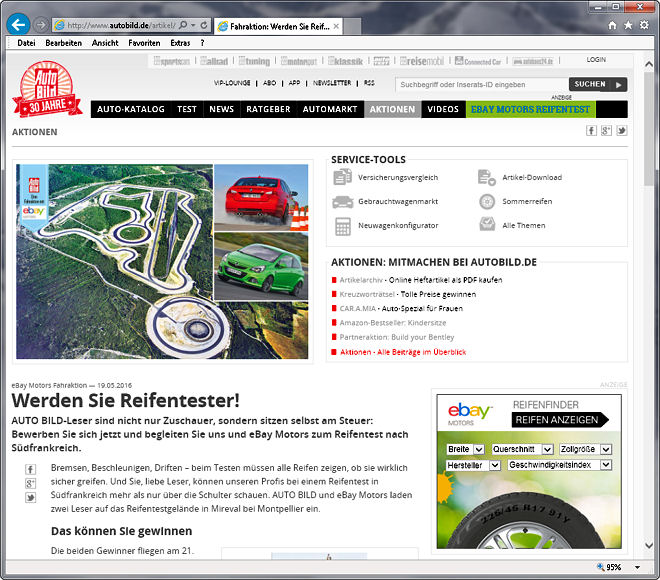Click the green Opel thumbnail image
Viewport: 660px width, 580px height.
261,267
